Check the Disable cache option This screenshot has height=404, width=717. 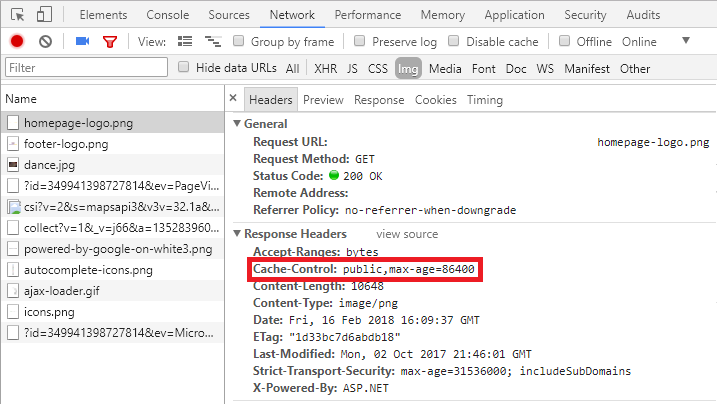pos(454,42)
